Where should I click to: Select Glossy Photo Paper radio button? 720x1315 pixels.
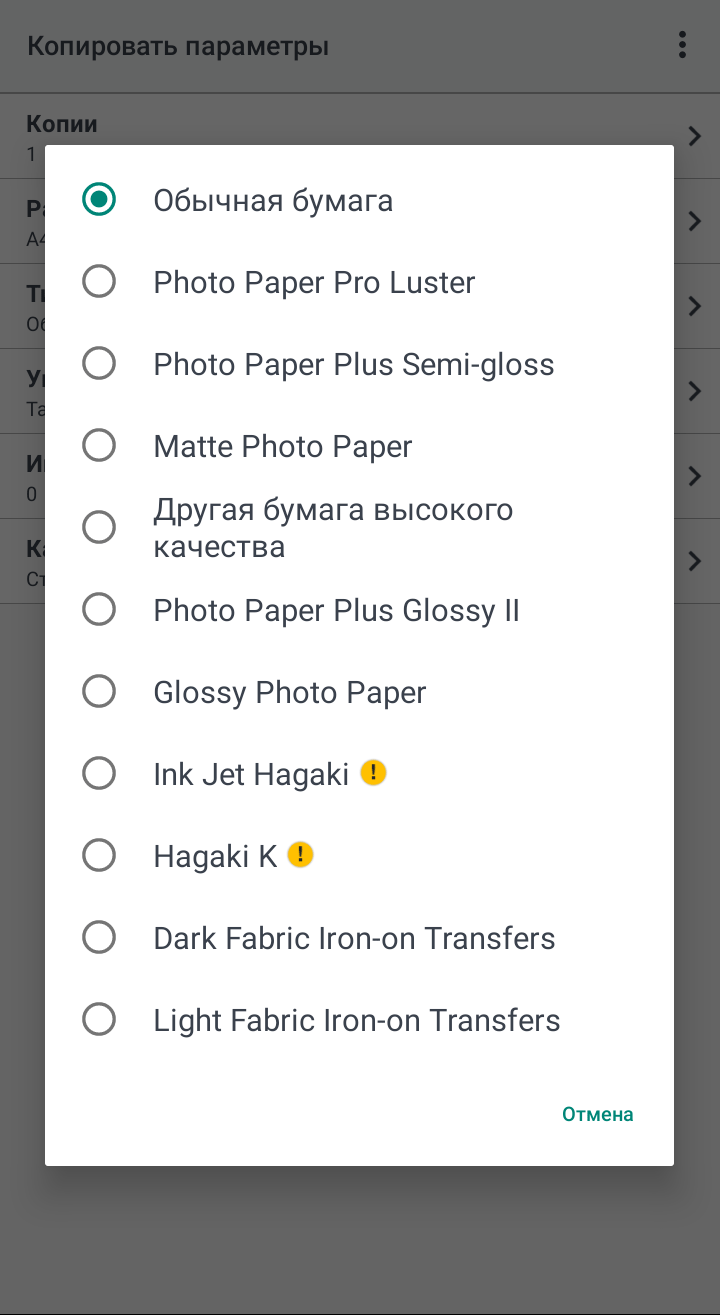pyautogui.click(x=99, y=692)
